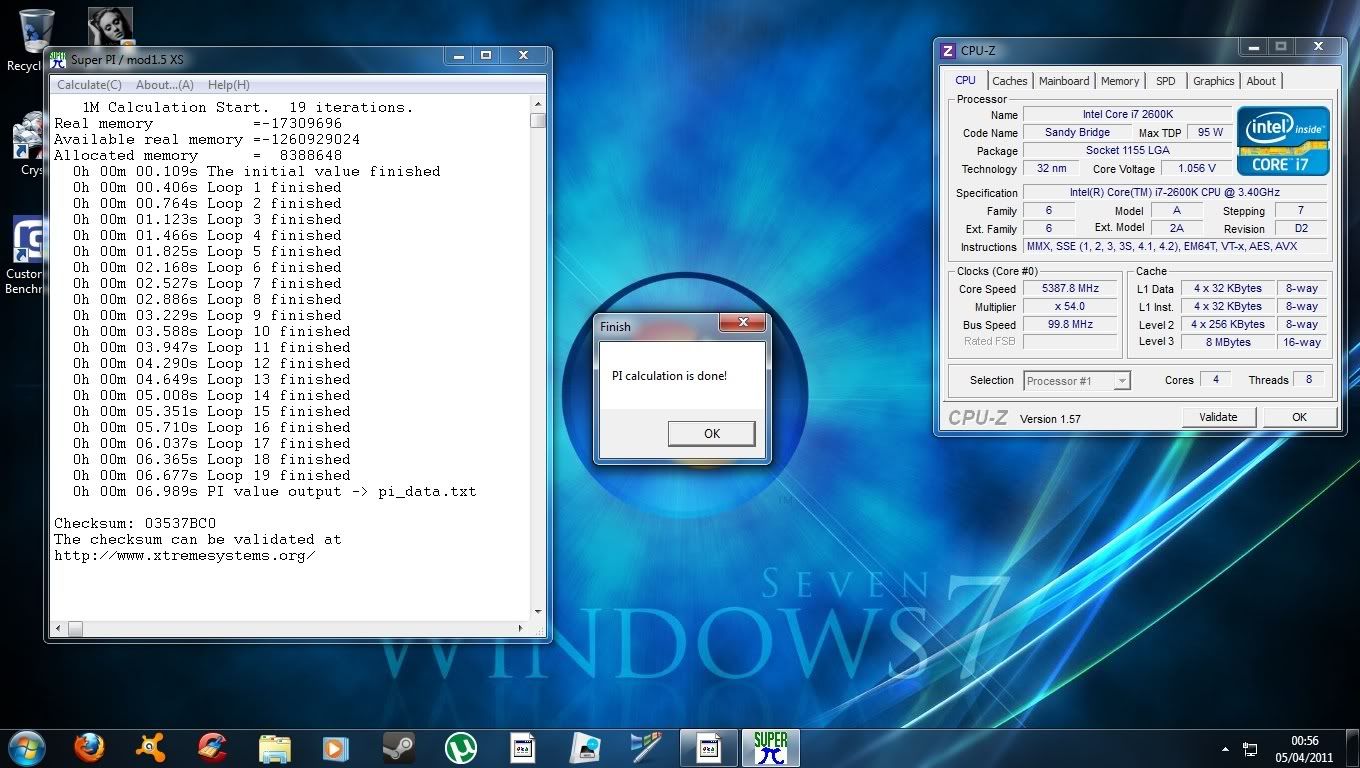Screen dimensions: 1360x768
Task: Switch to the Caches tab in CPU-Z
Action: click(x=1010, y=81)
